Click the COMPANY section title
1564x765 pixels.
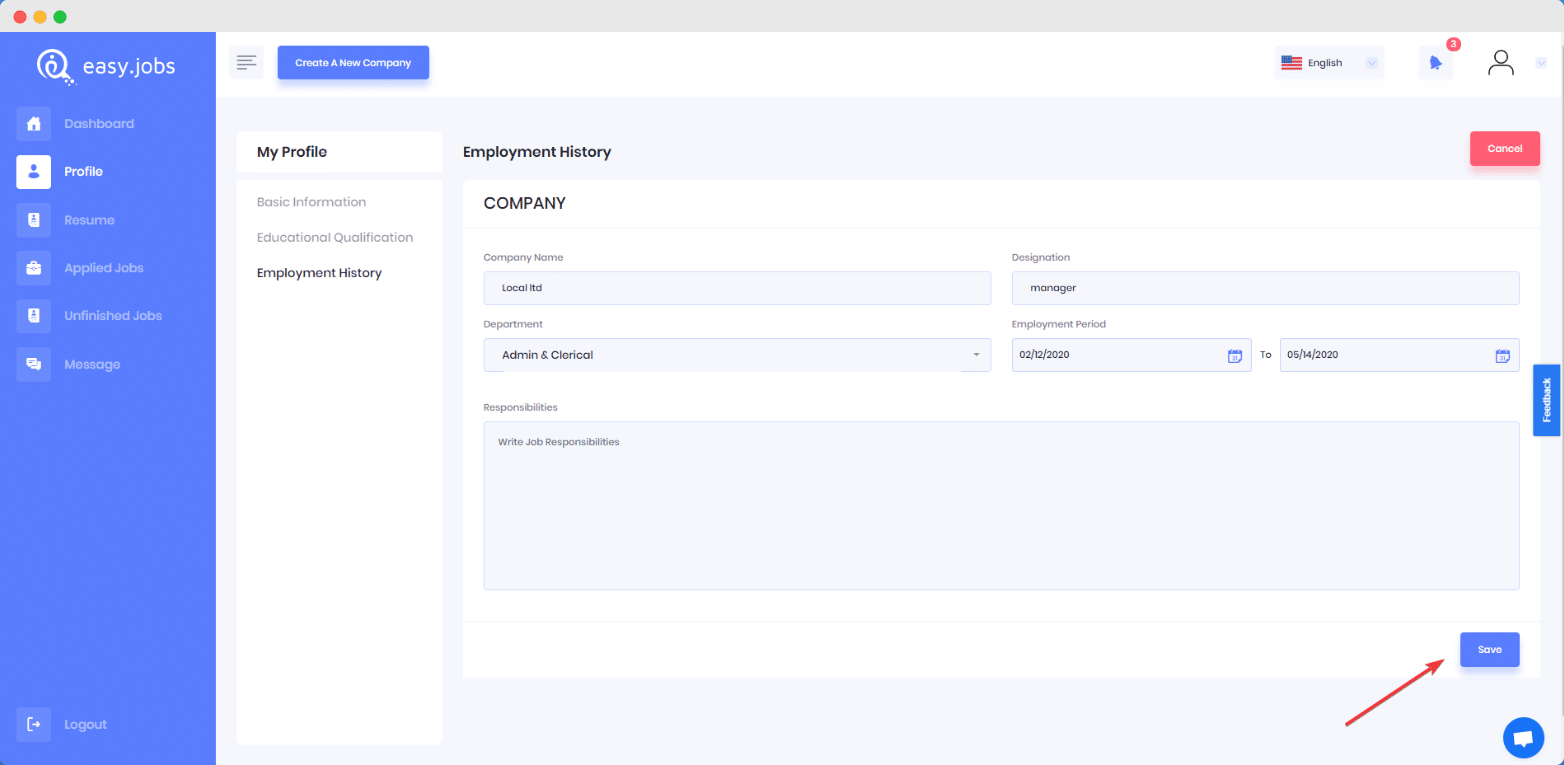click(x=525, y=203)
